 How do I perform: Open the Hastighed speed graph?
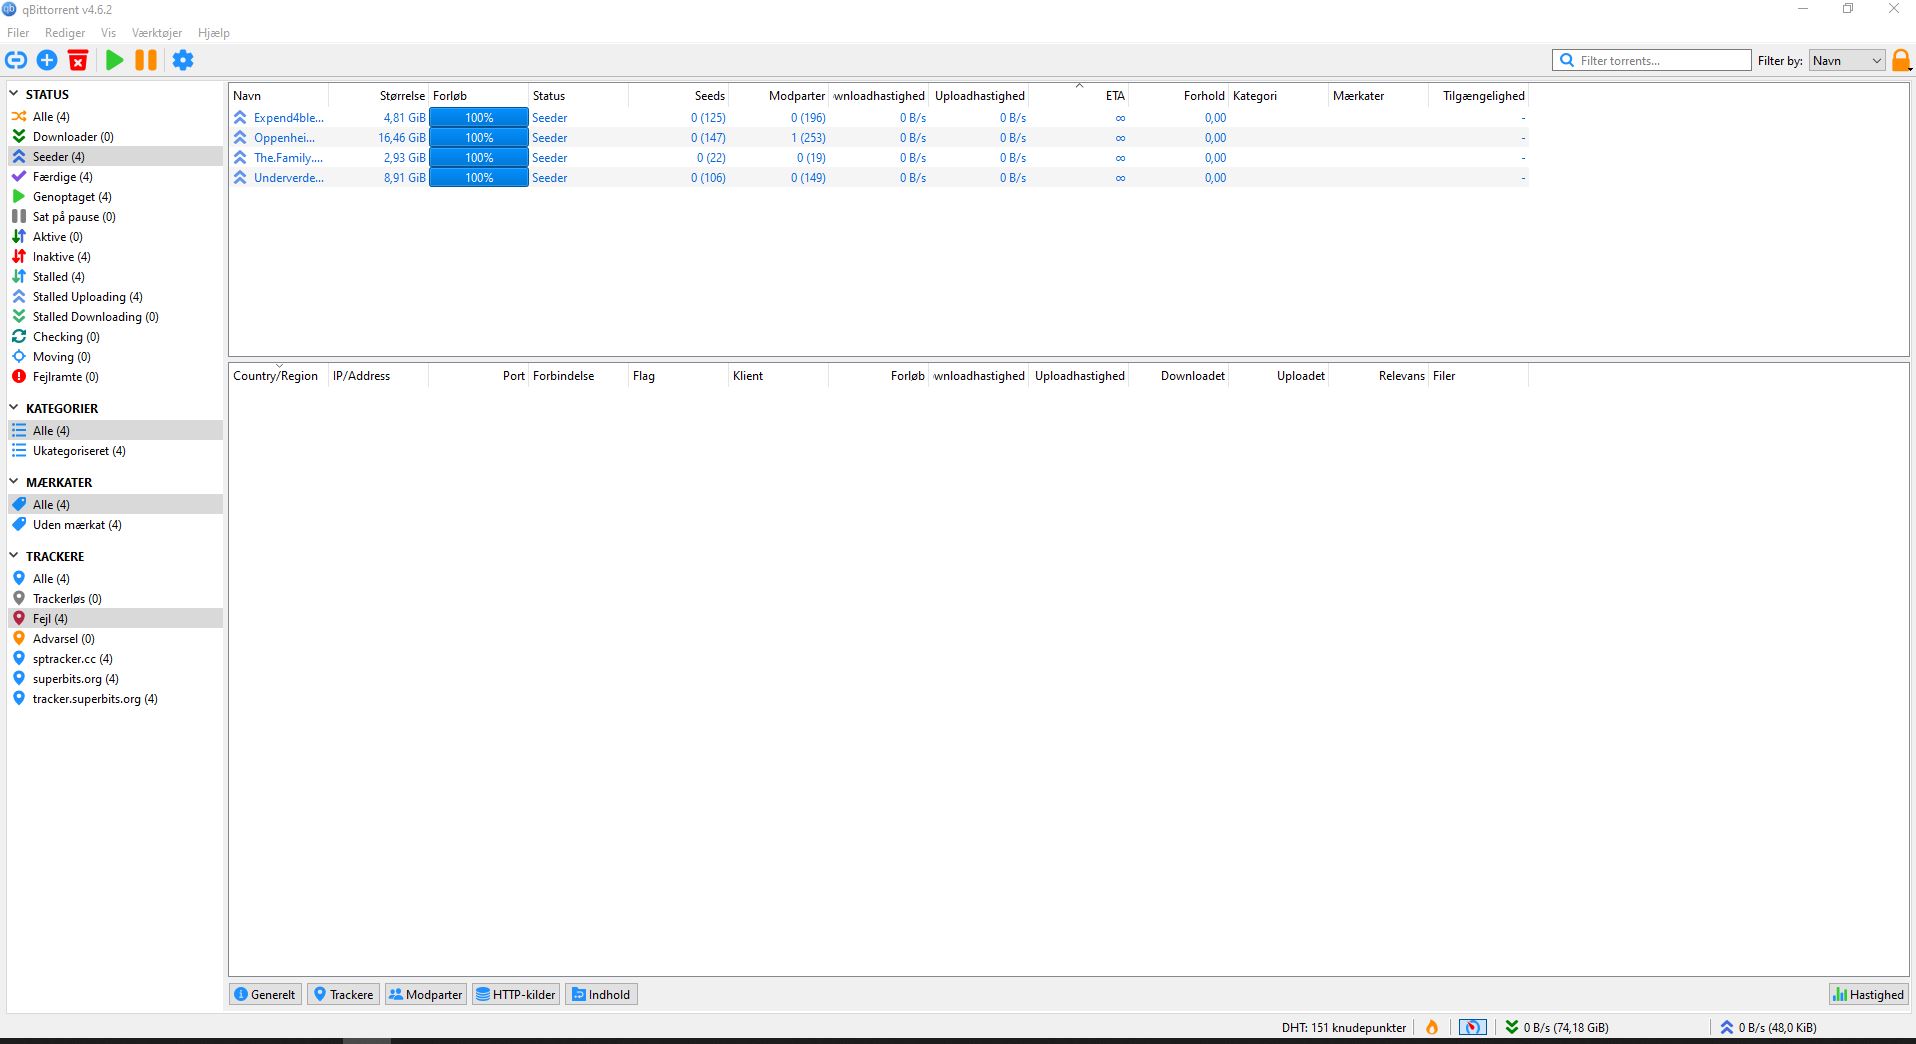[1868, 995]
